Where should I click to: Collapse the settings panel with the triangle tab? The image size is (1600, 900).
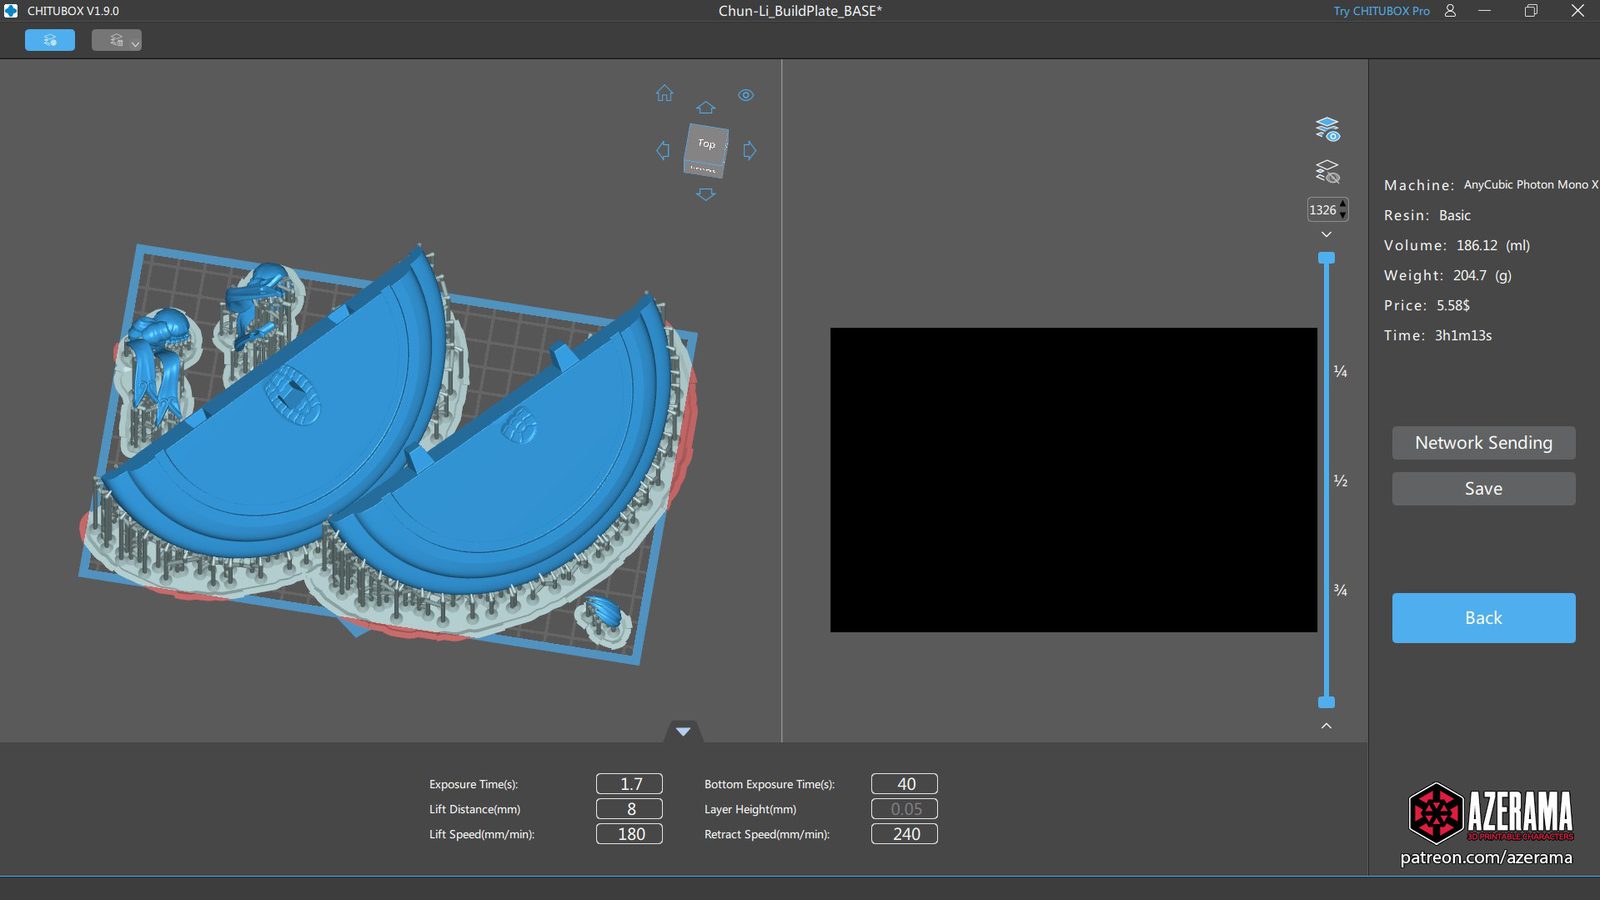pos(683,731)
